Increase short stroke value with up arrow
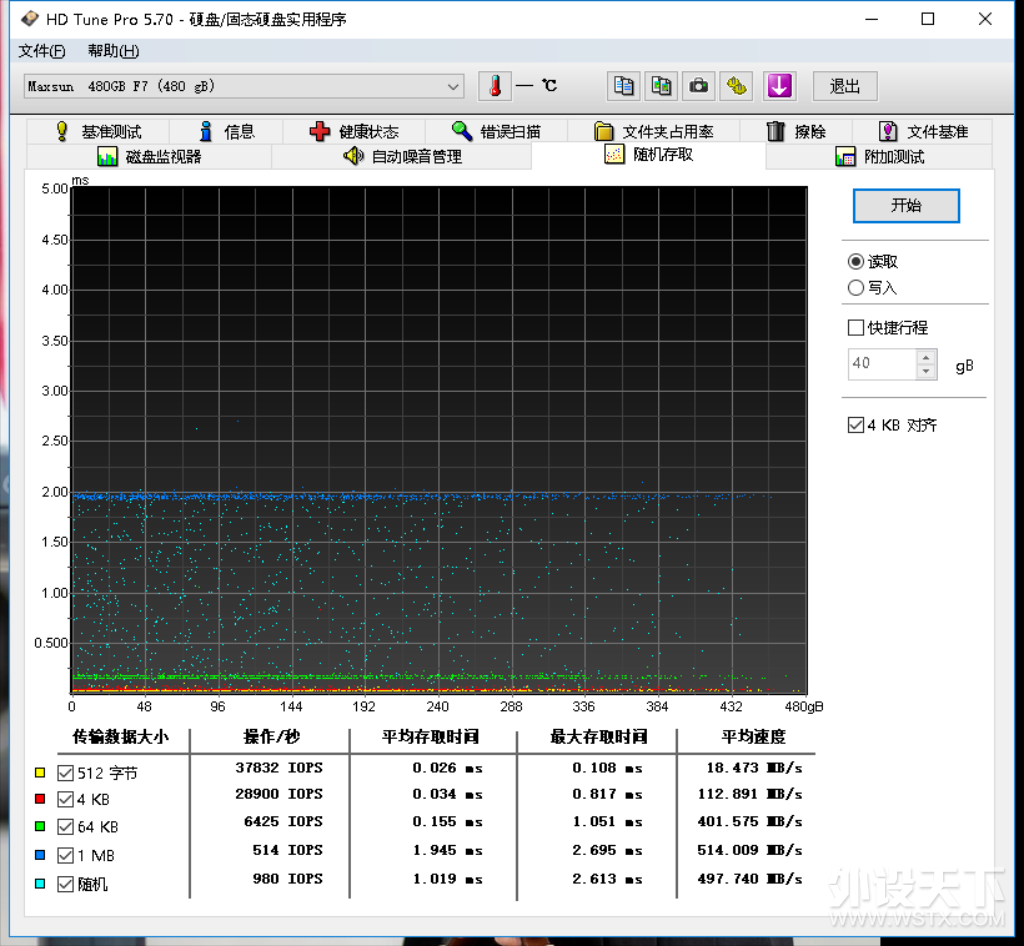This screenshot has height=946, width=1024. click(x=926, y=357)
